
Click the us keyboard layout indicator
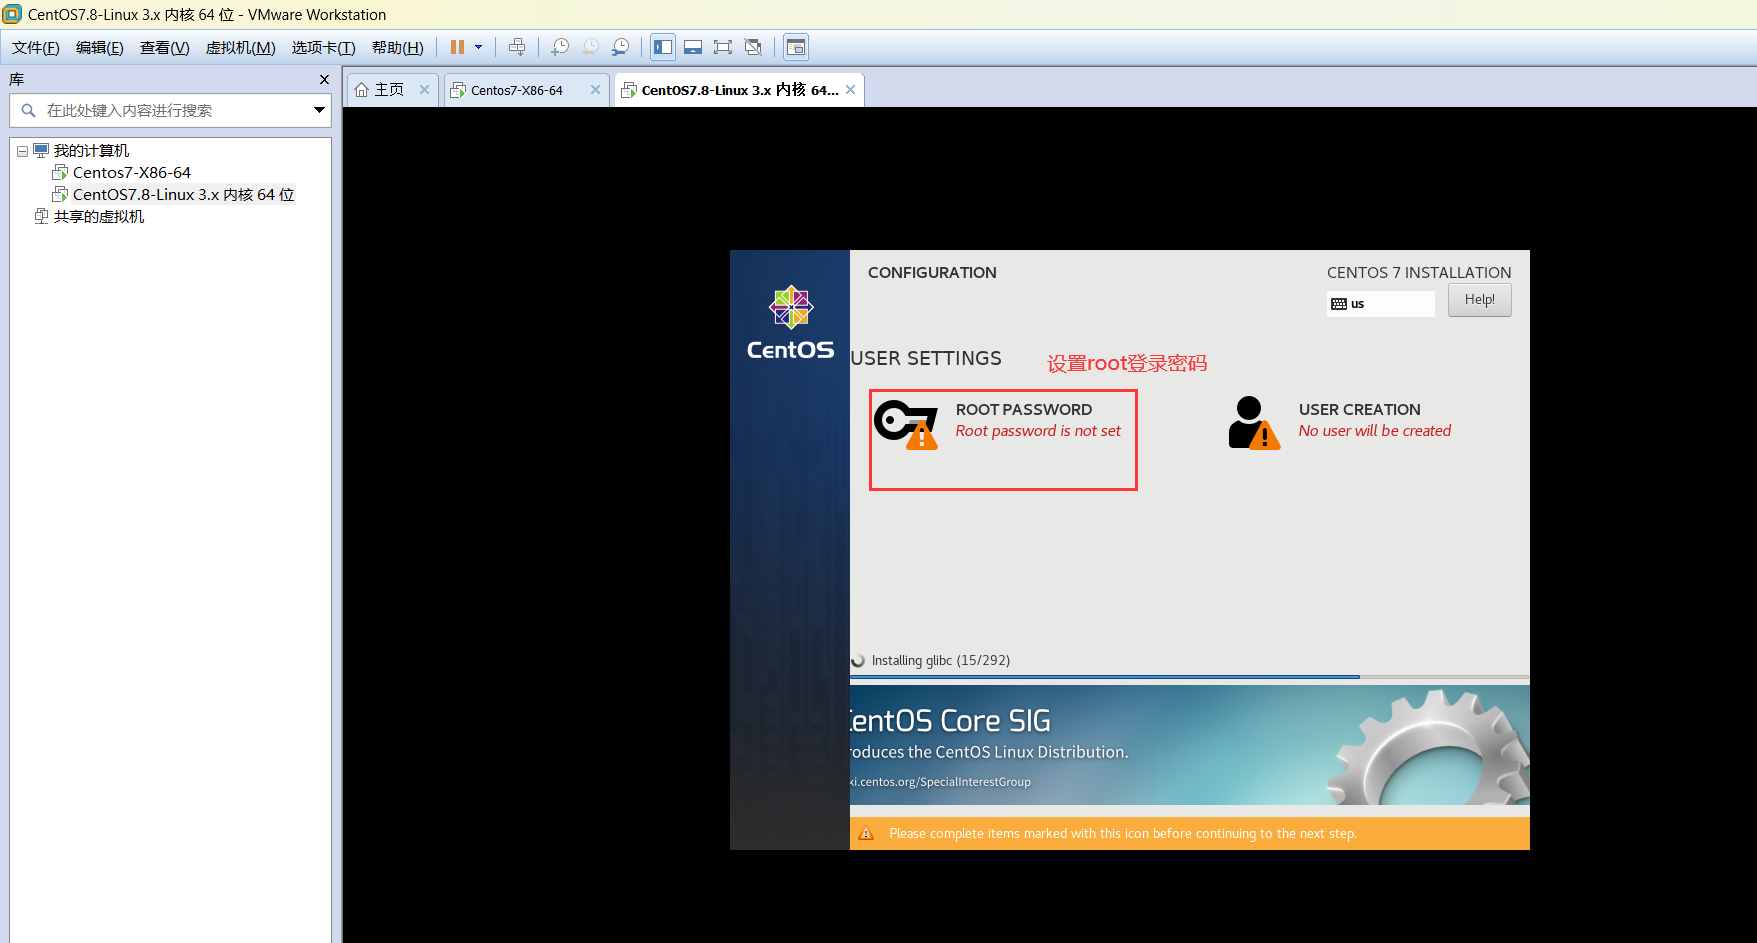coord(1381,304)
